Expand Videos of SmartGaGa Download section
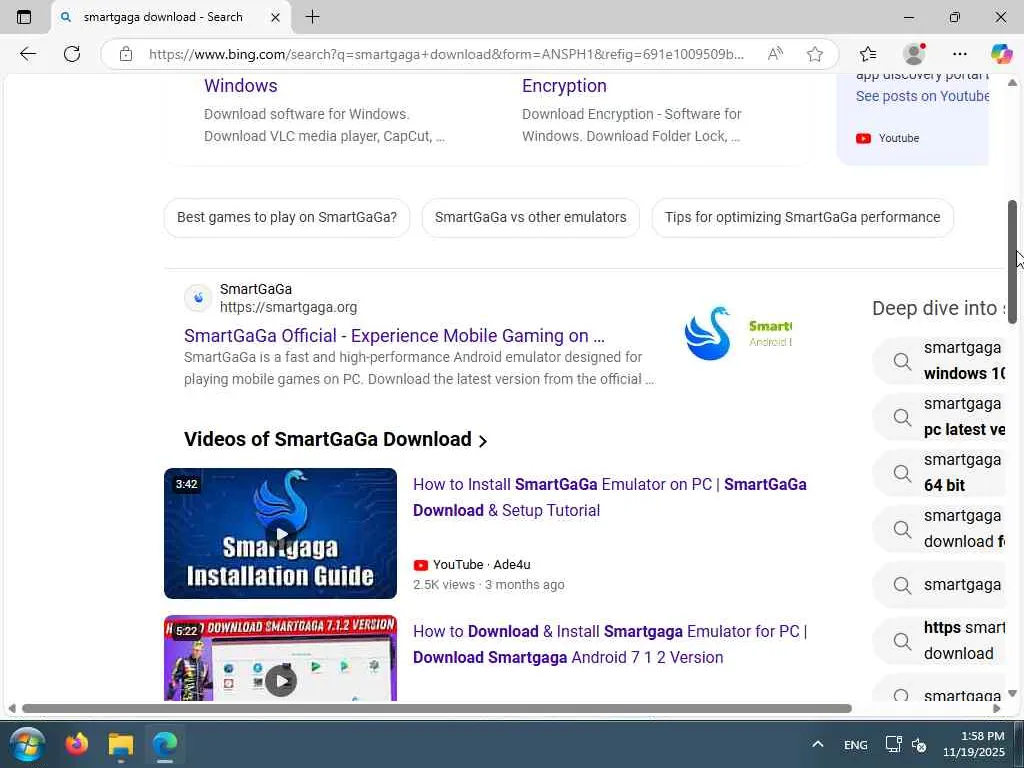 pyautogui.click(x=336, y=440)
